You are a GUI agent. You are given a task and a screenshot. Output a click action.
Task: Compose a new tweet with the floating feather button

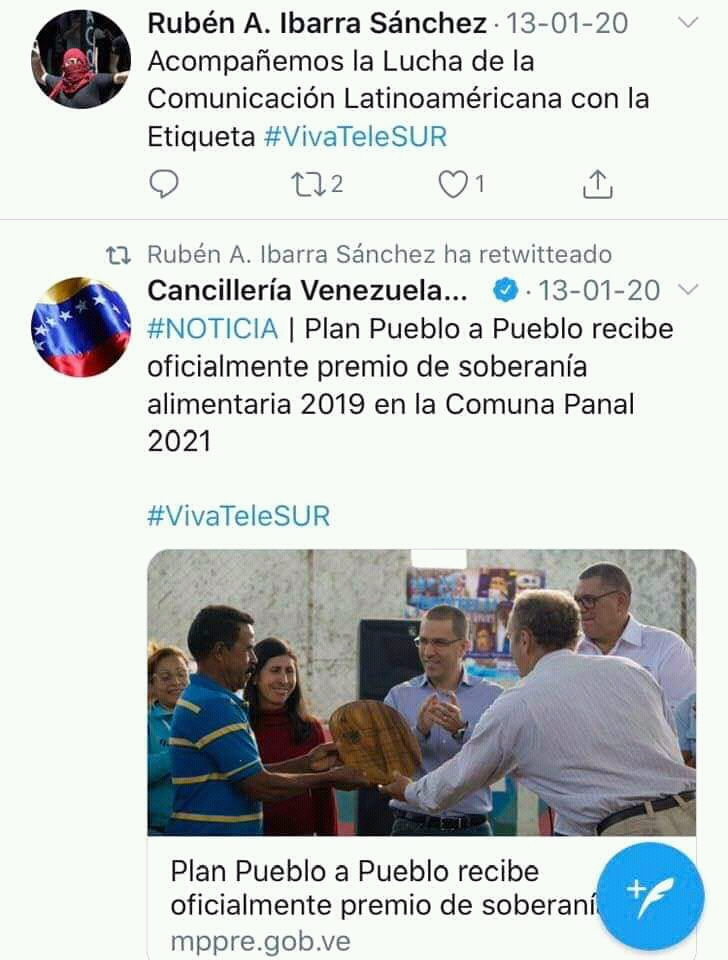click(x=650, y=896)
